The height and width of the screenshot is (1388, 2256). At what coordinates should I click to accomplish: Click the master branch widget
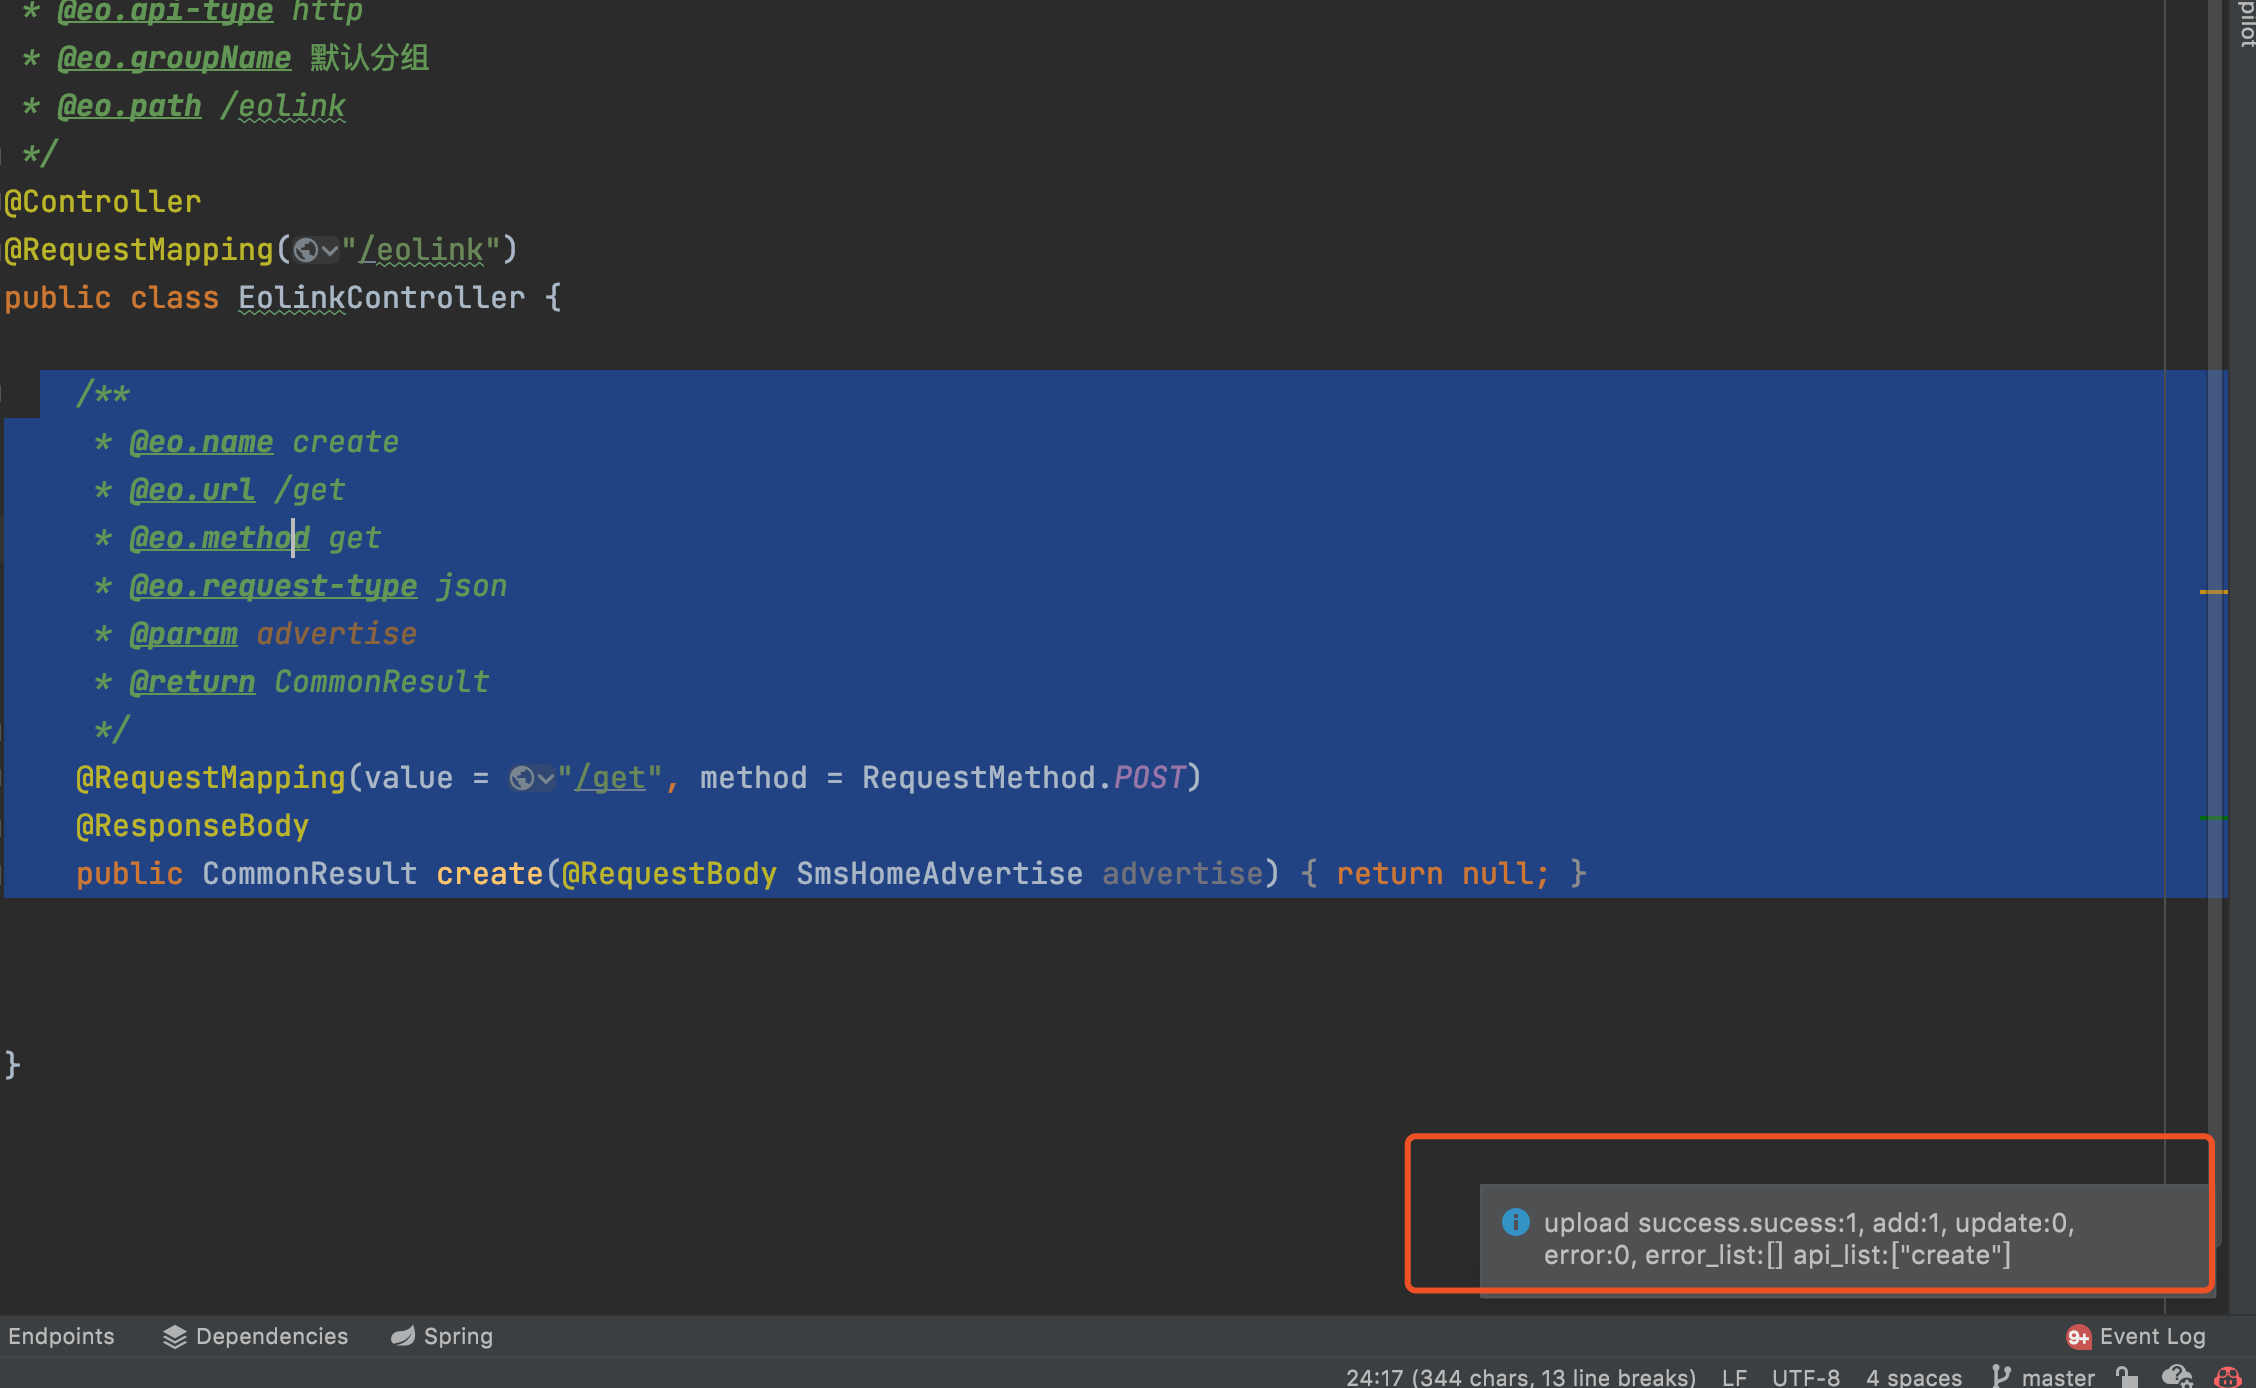(2043, 1377)
